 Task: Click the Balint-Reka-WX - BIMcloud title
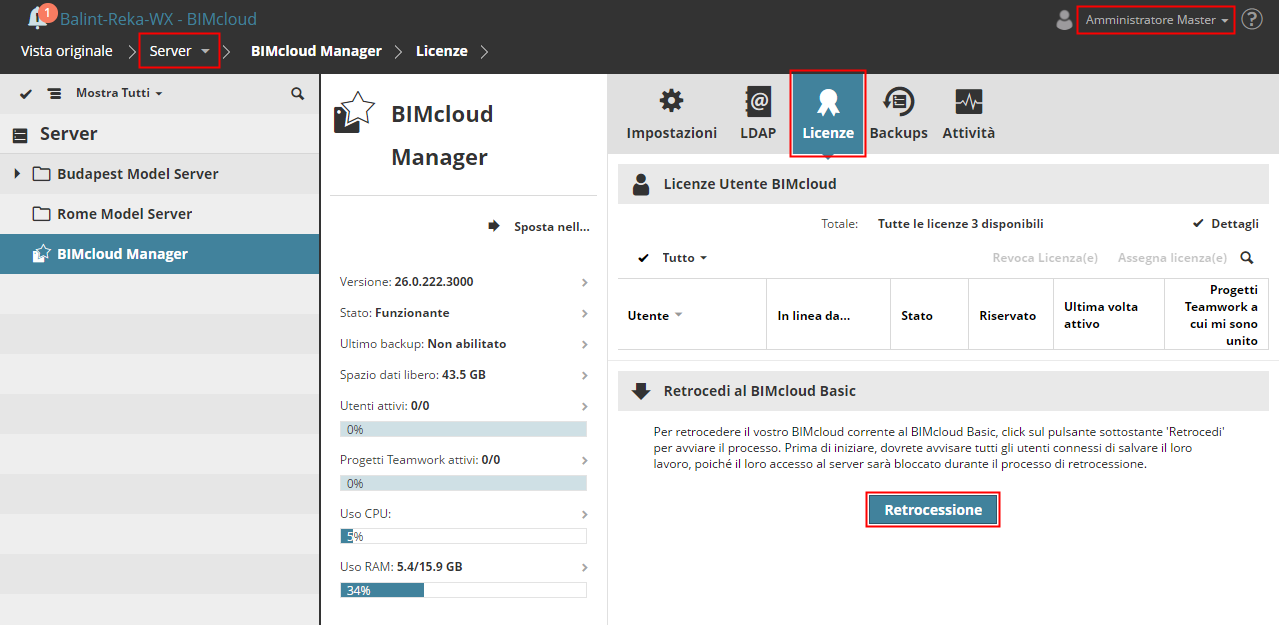point(158,19)
